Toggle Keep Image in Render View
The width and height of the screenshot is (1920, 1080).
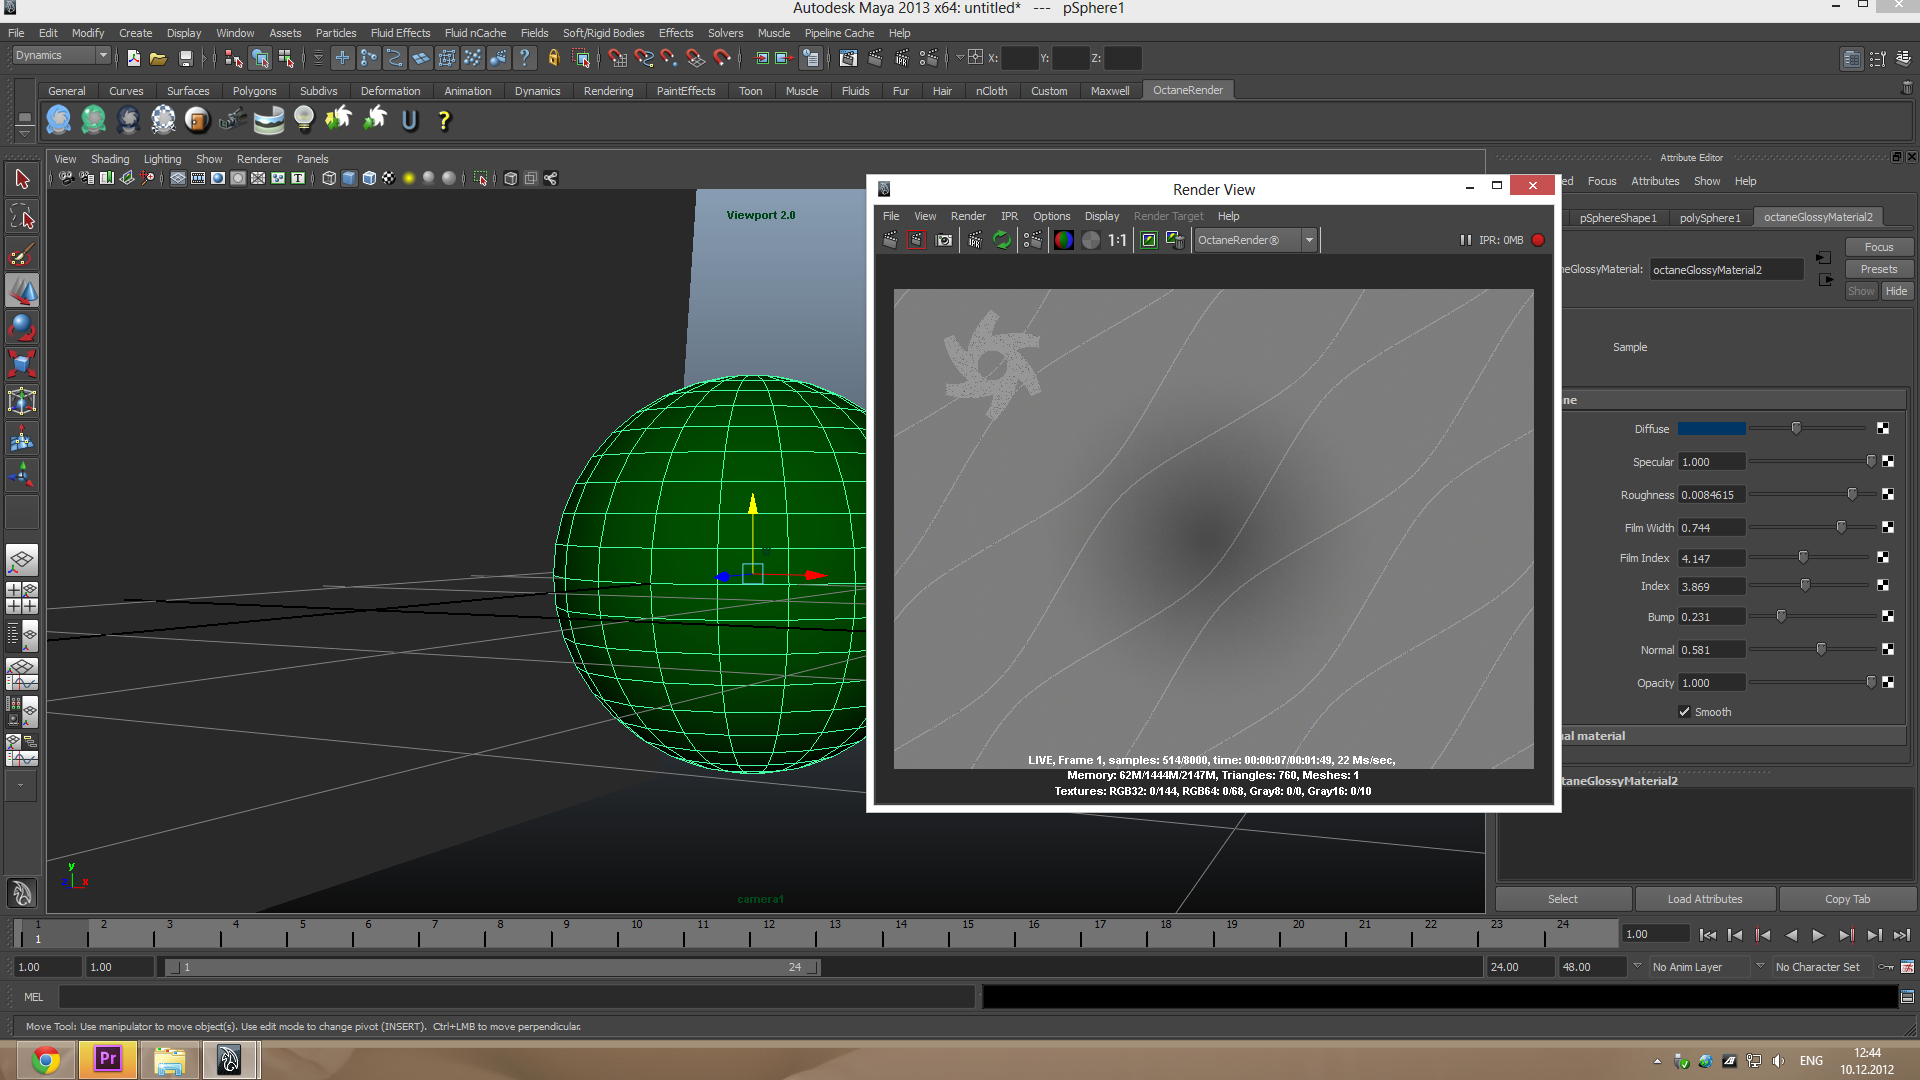1149,240
